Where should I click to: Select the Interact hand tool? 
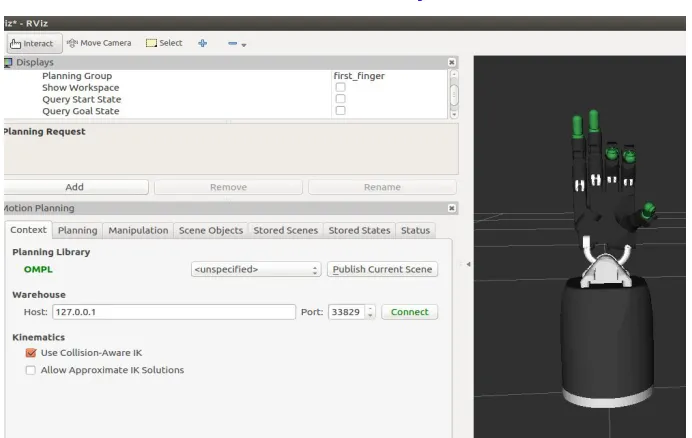32,43
